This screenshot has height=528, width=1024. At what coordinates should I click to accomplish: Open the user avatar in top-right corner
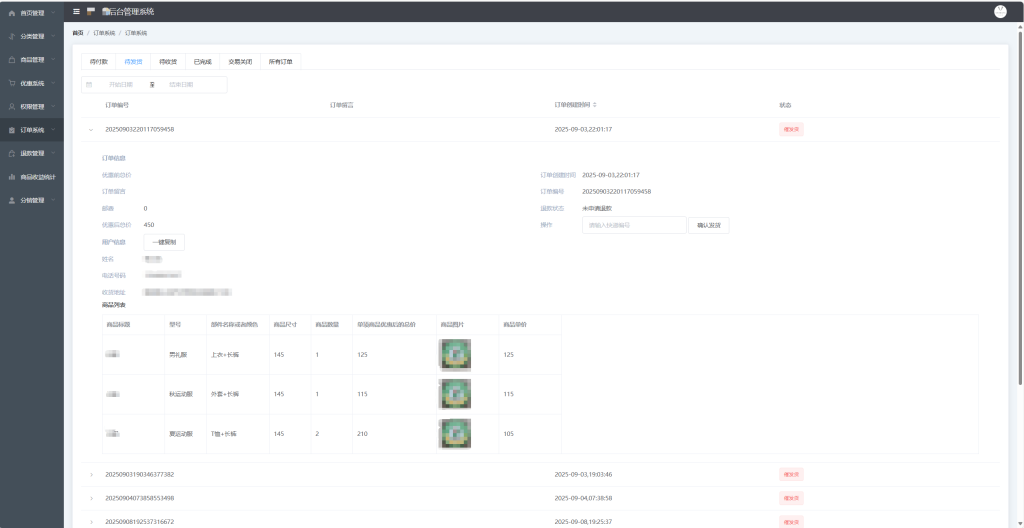1000,11
